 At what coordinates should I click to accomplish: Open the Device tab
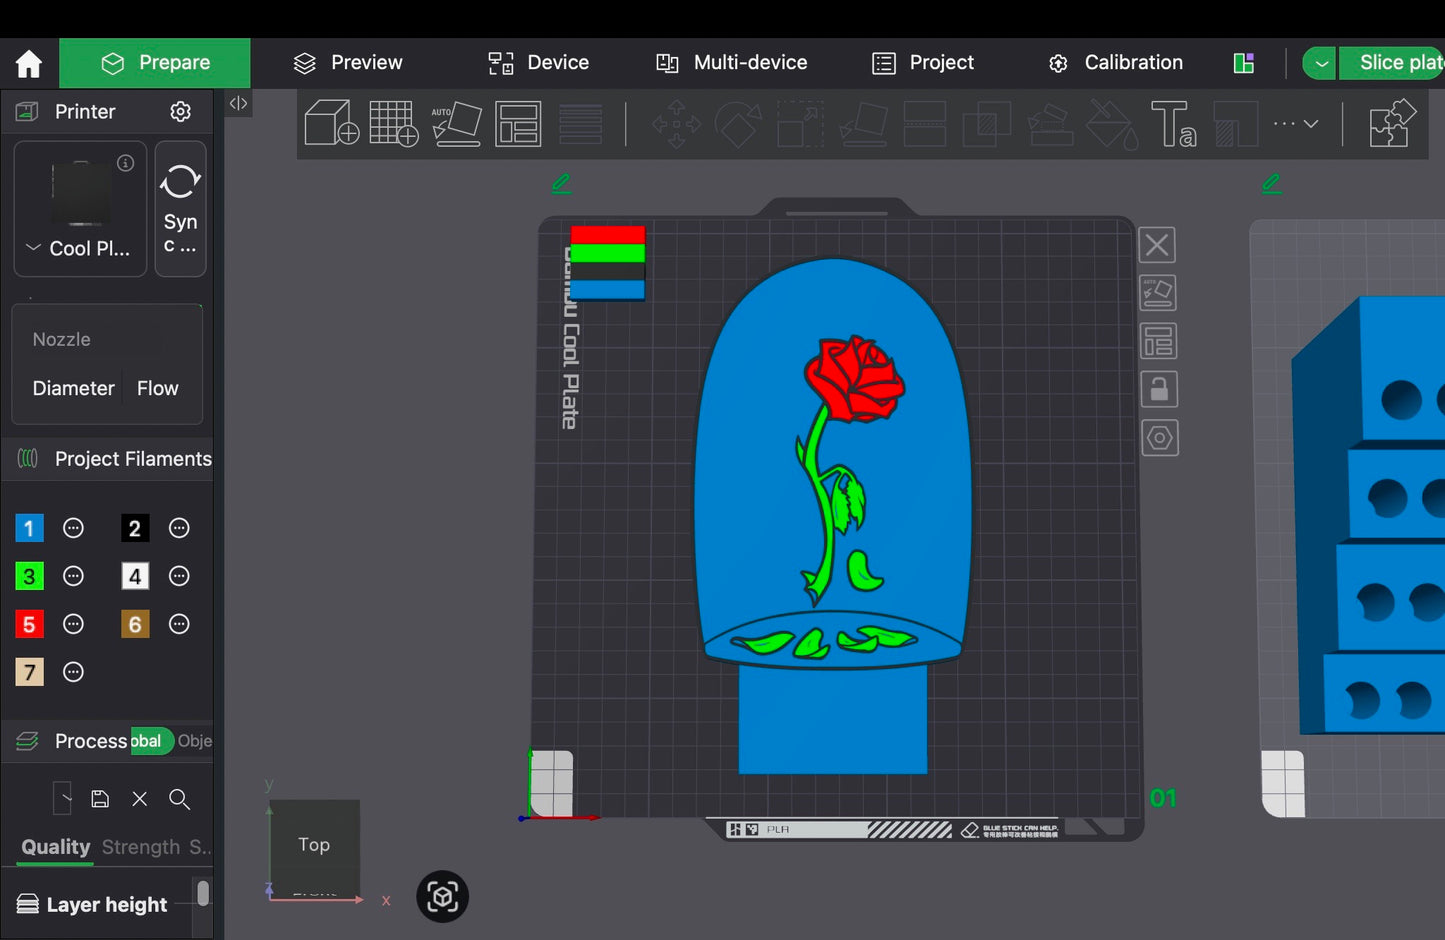pyautogui.click(x=538, y=63)
